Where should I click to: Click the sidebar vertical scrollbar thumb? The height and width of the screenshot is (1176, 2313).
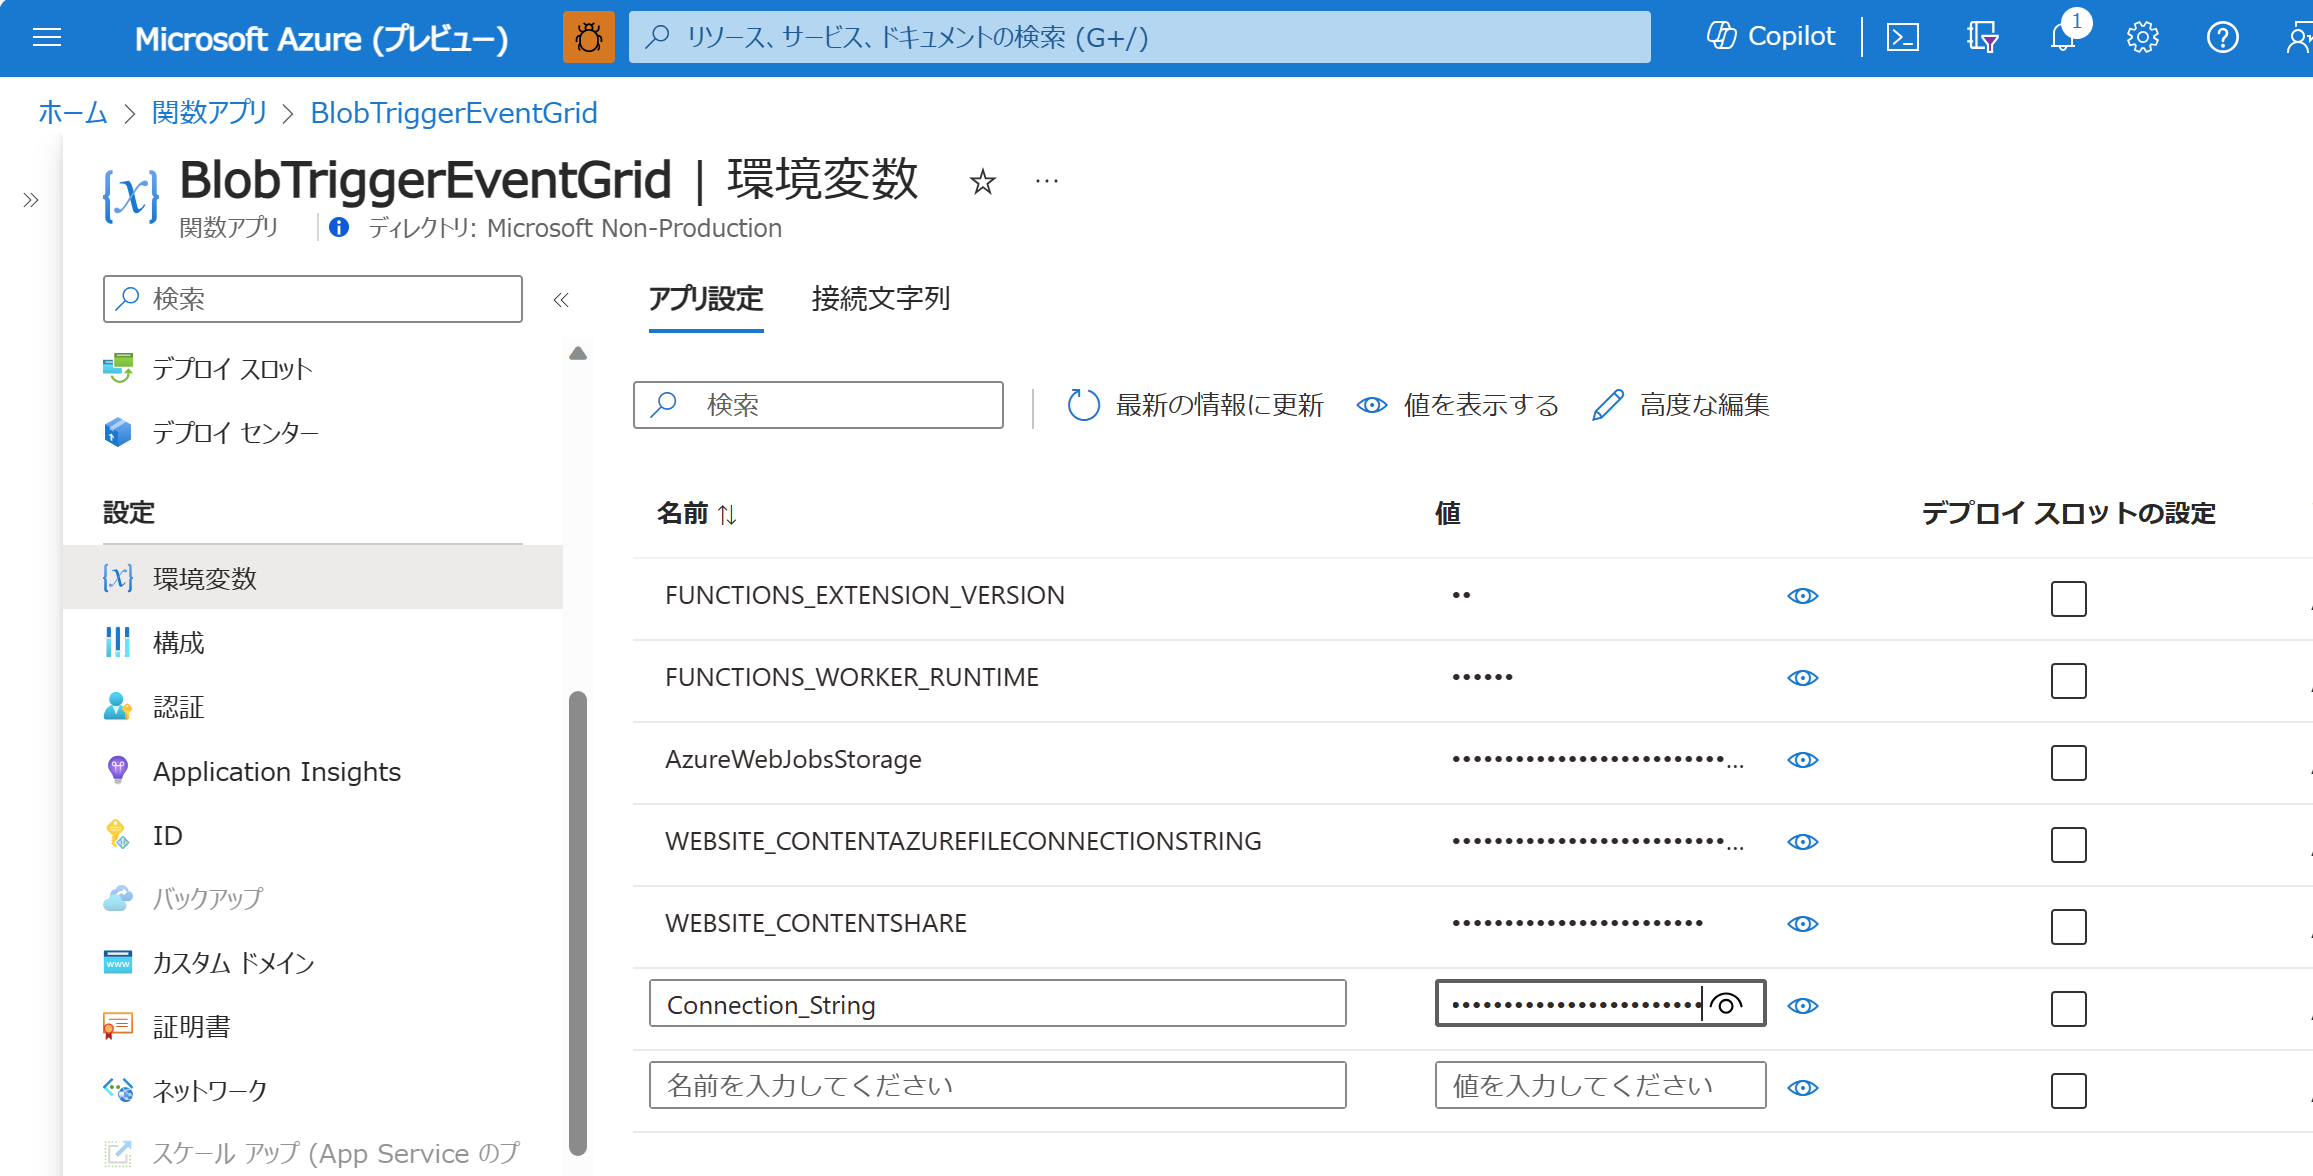[577, 920]
